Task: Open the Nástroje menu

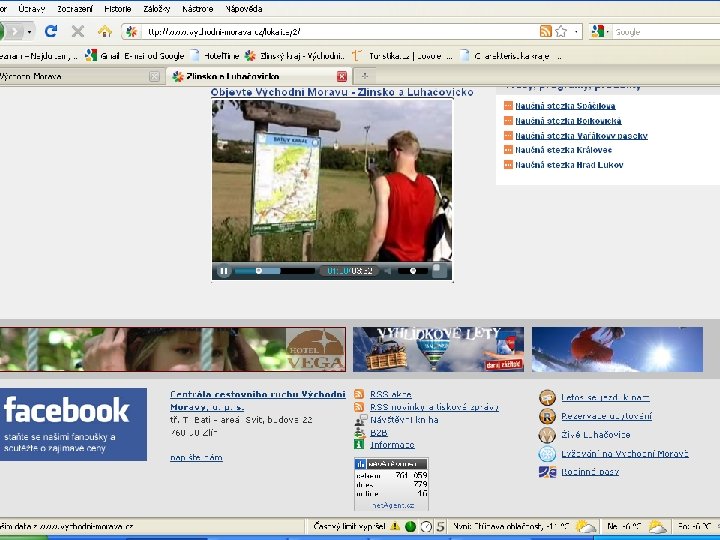Action: (197, 9)
